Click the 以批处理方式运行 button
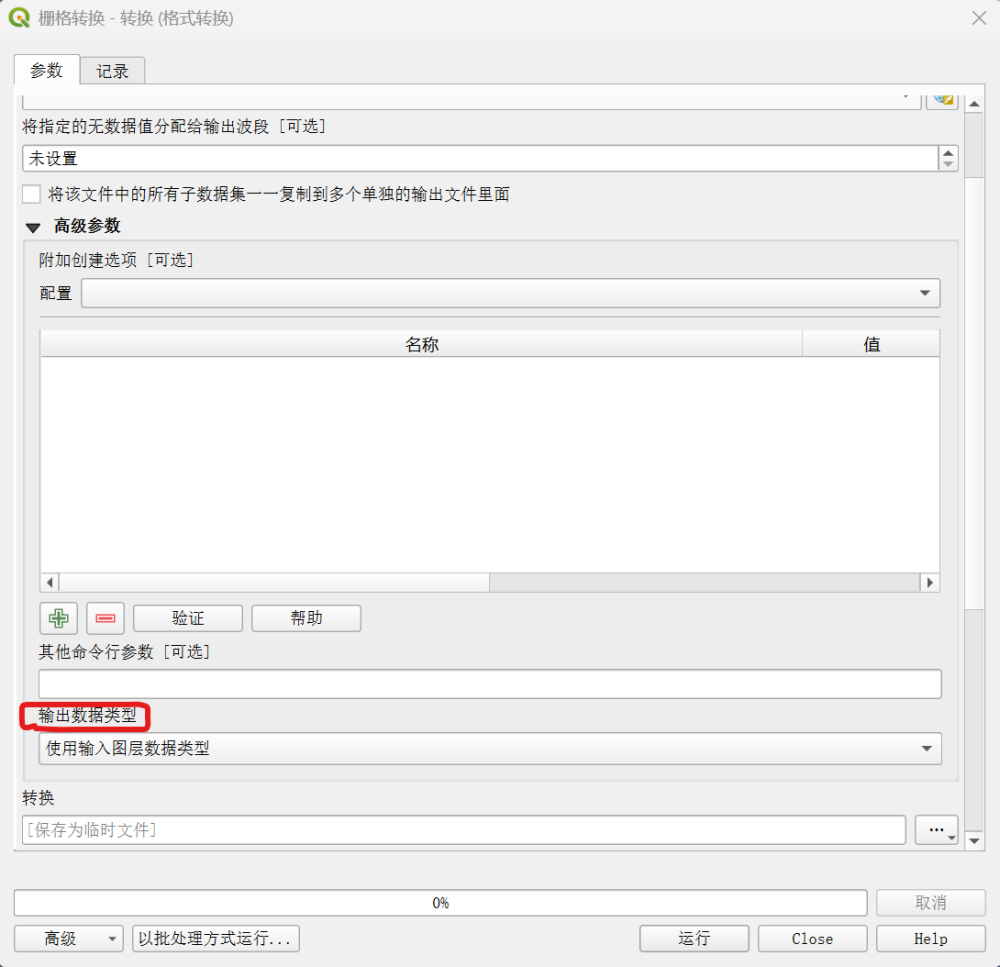 tap(216, 938)
